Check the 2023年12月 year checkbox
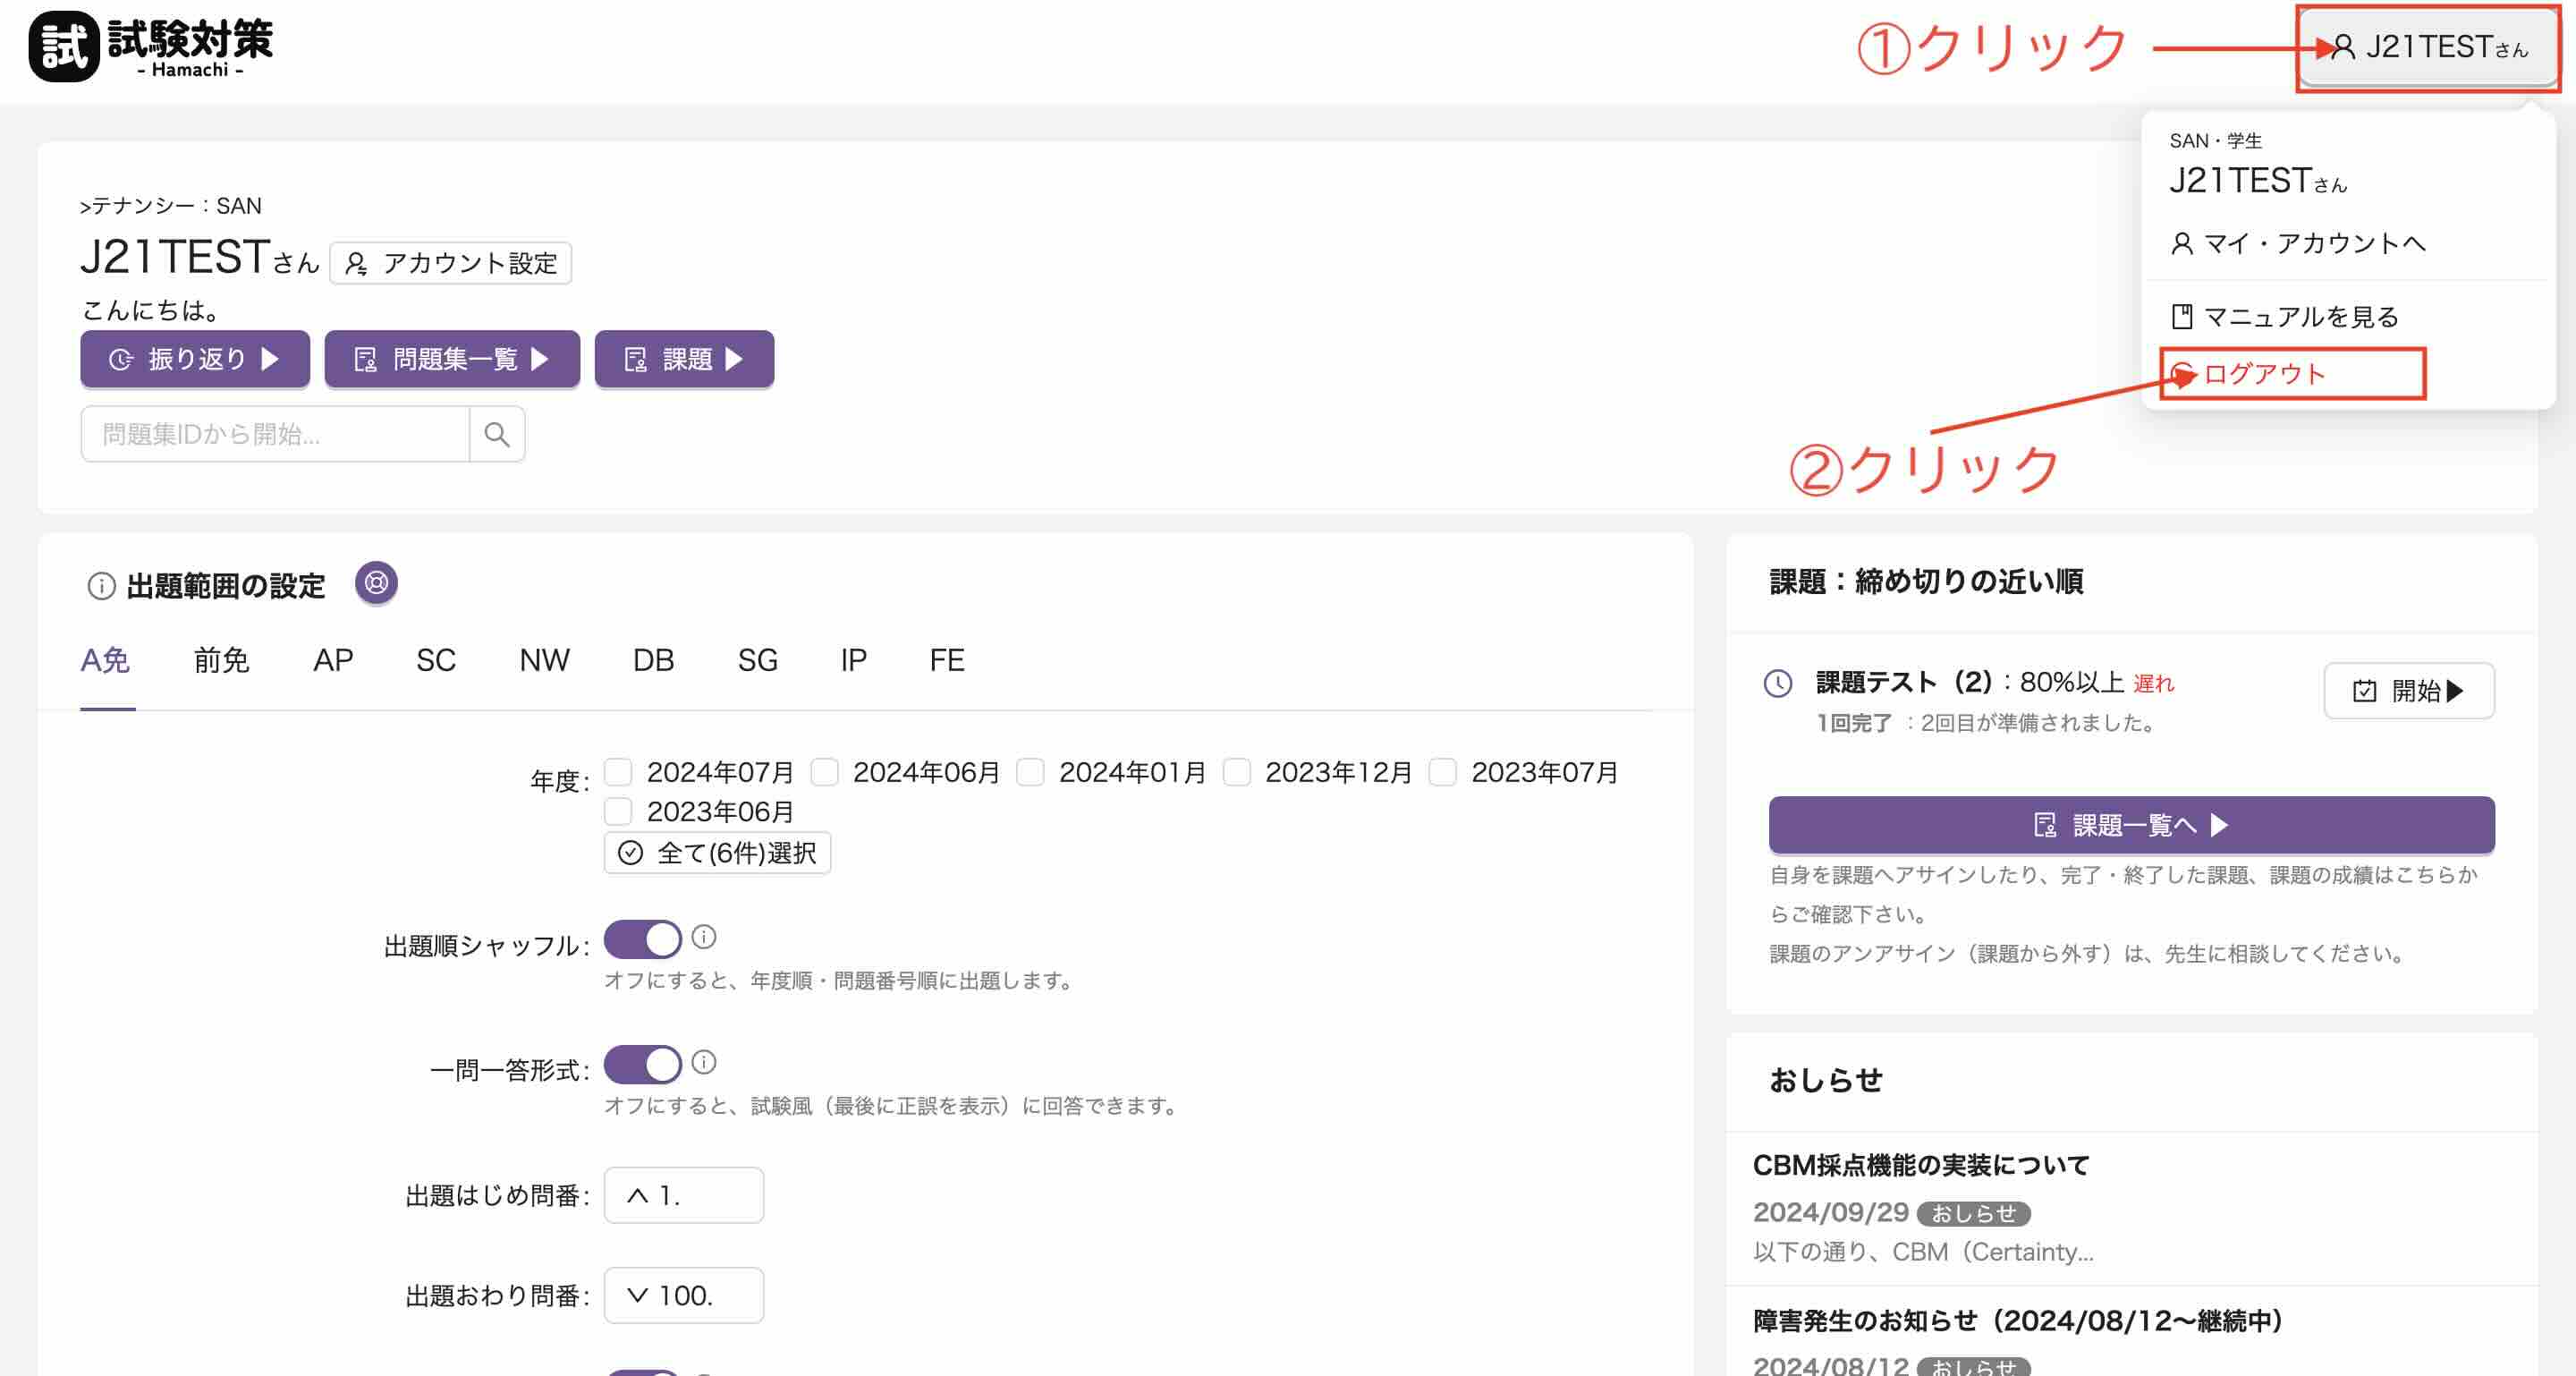2576x1376 pixels. 1237,772
